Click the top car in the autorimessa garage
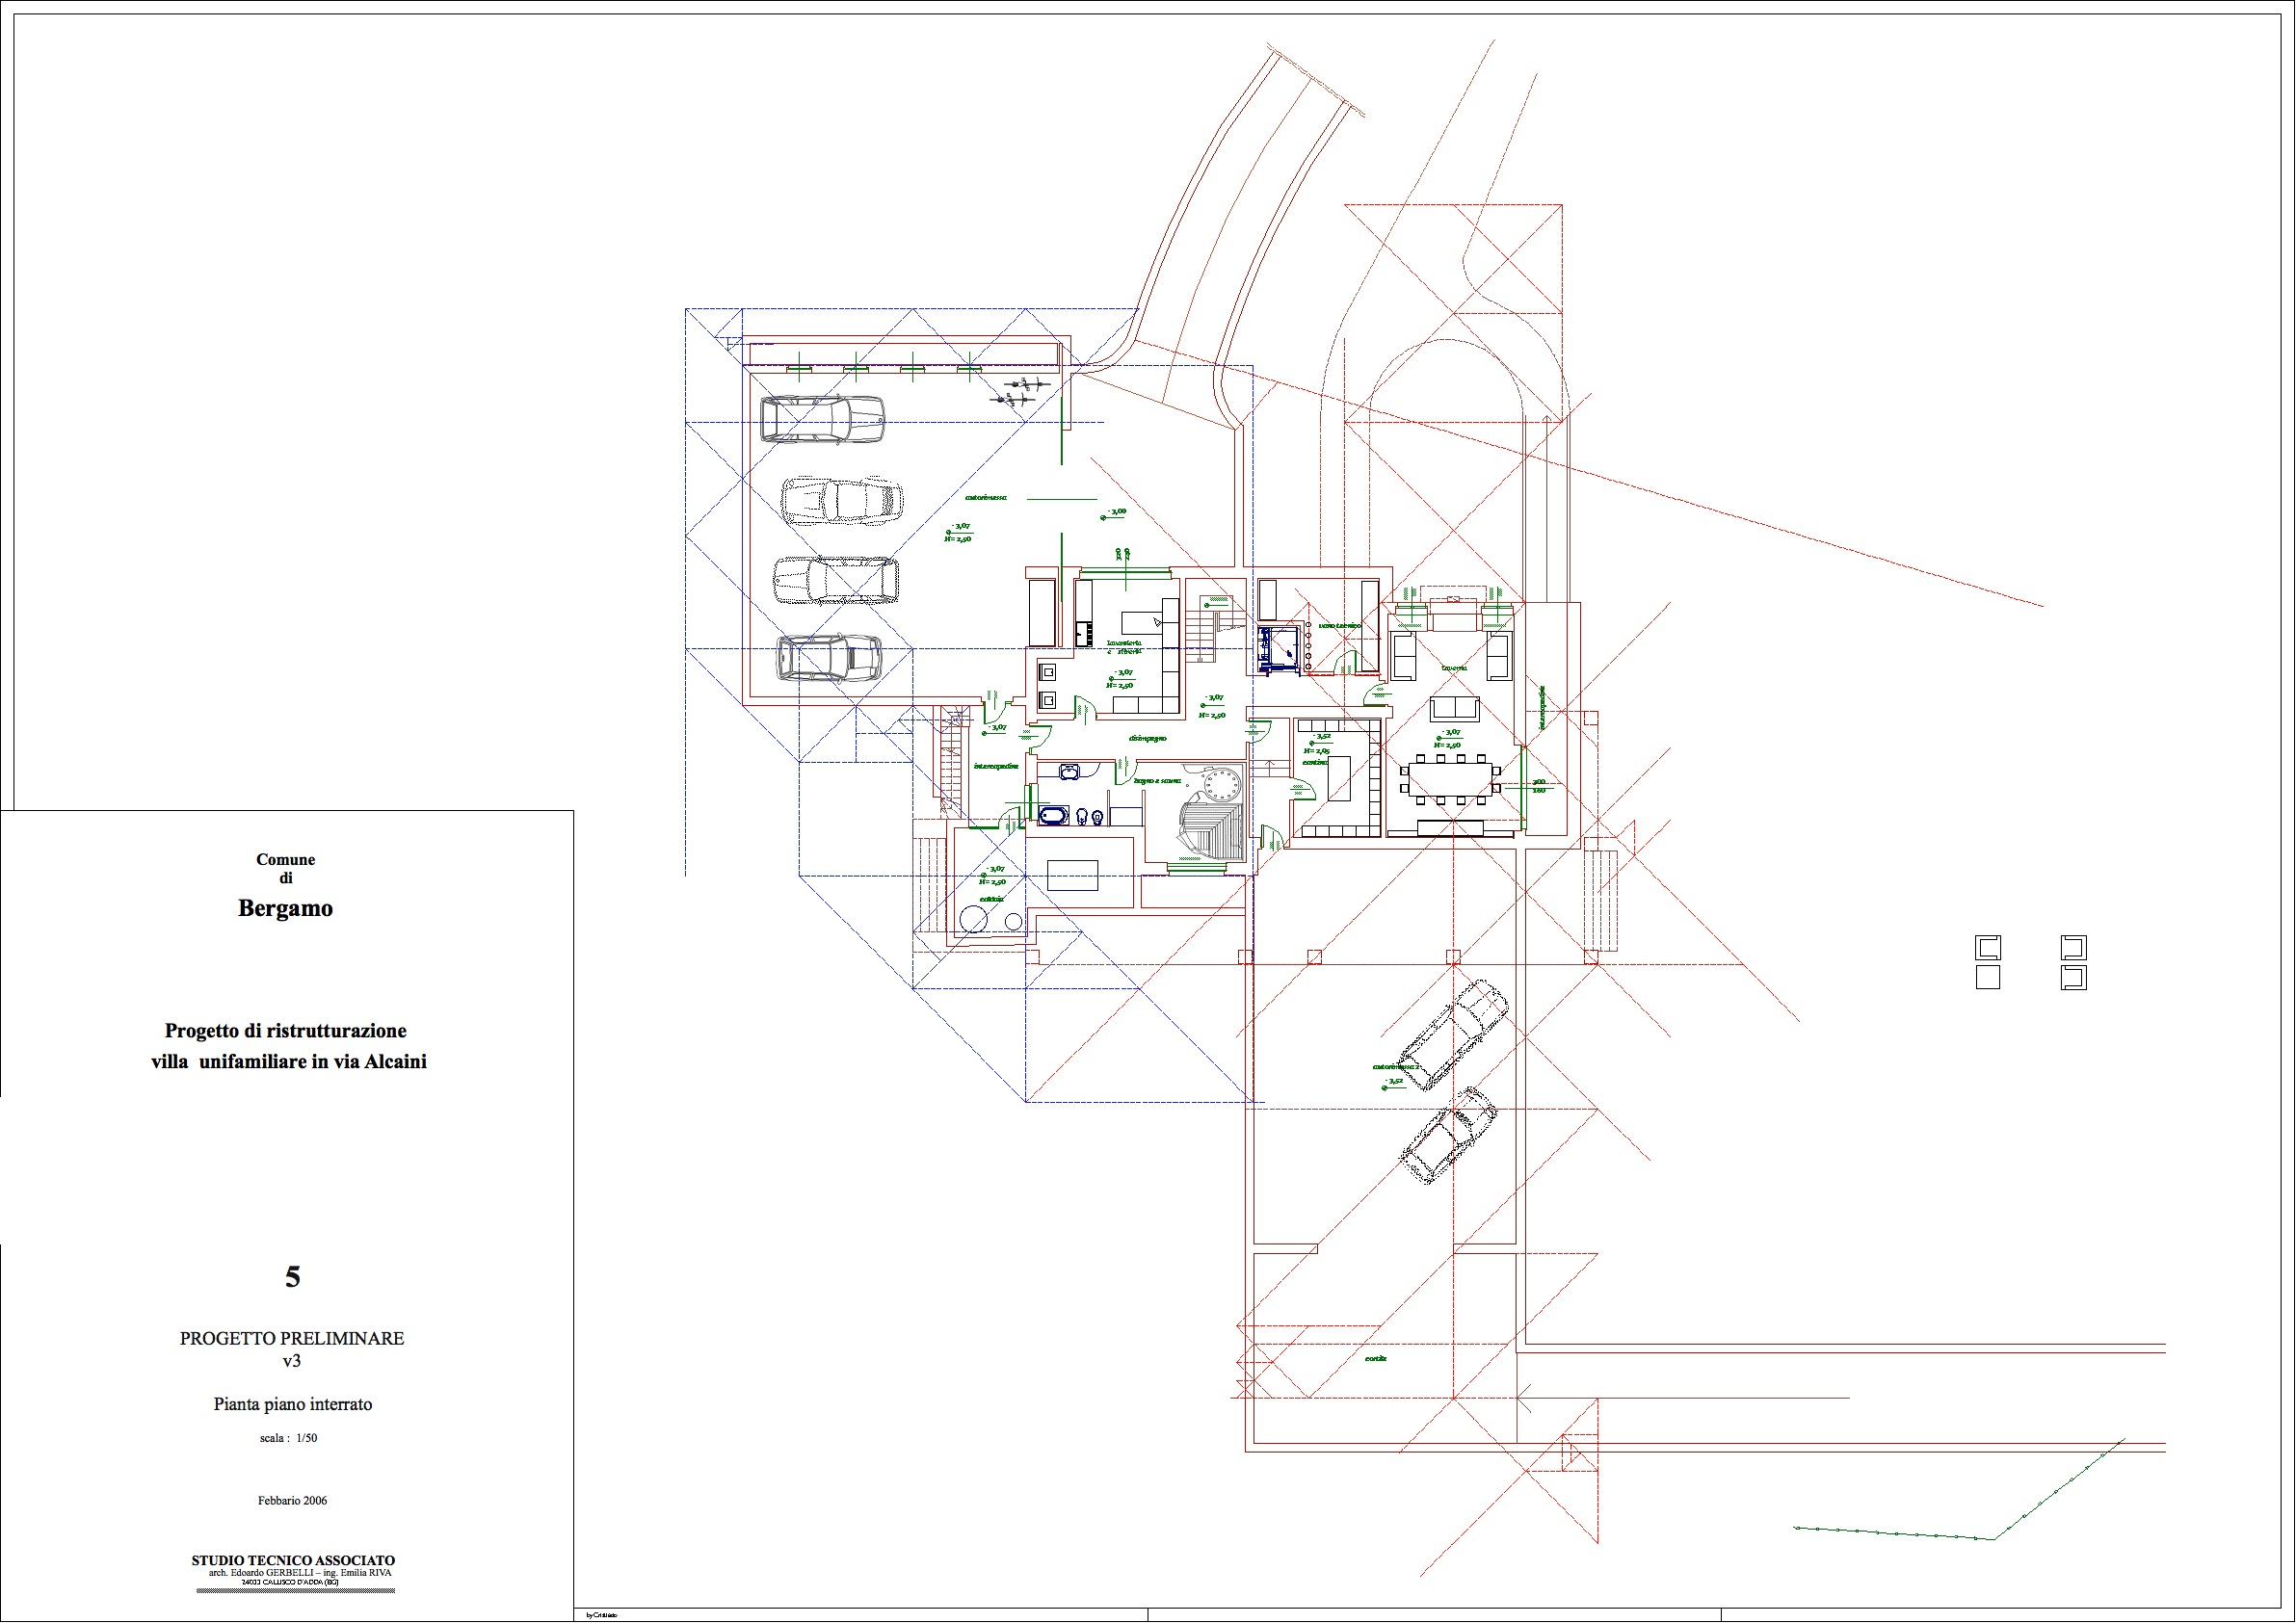 [x=822, y=419]
